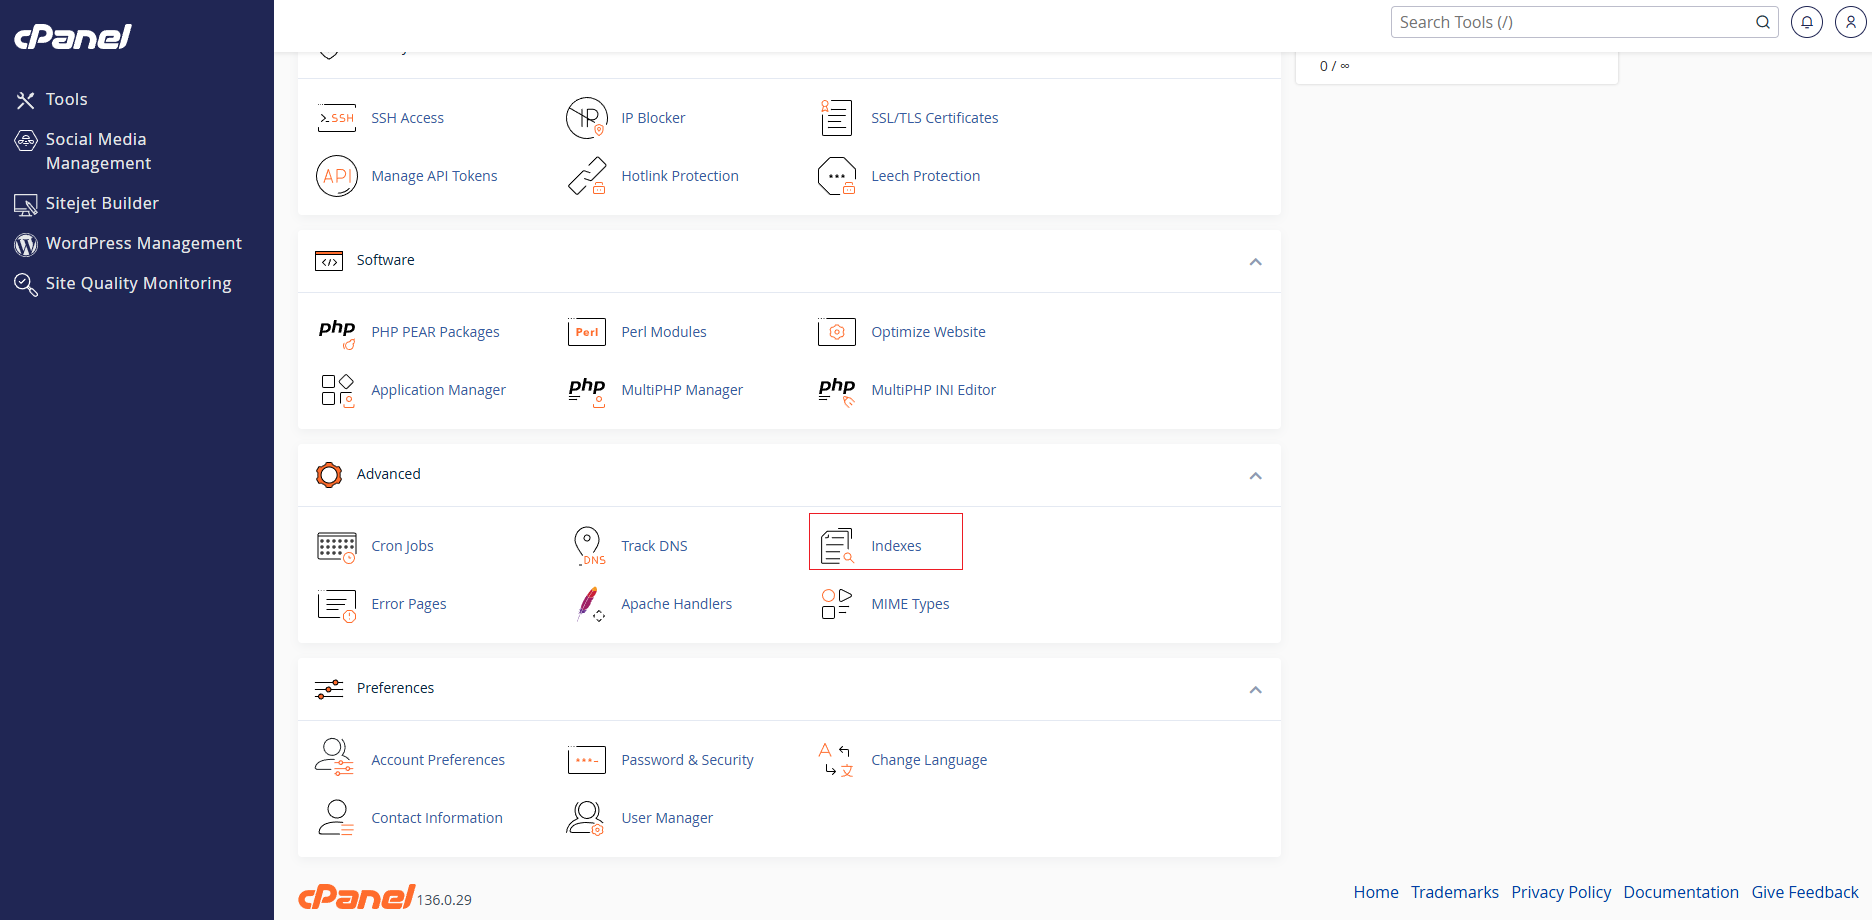Click the Track DNS icon
This screenshot has height=920, width=1872.
[x=589, y=546]
